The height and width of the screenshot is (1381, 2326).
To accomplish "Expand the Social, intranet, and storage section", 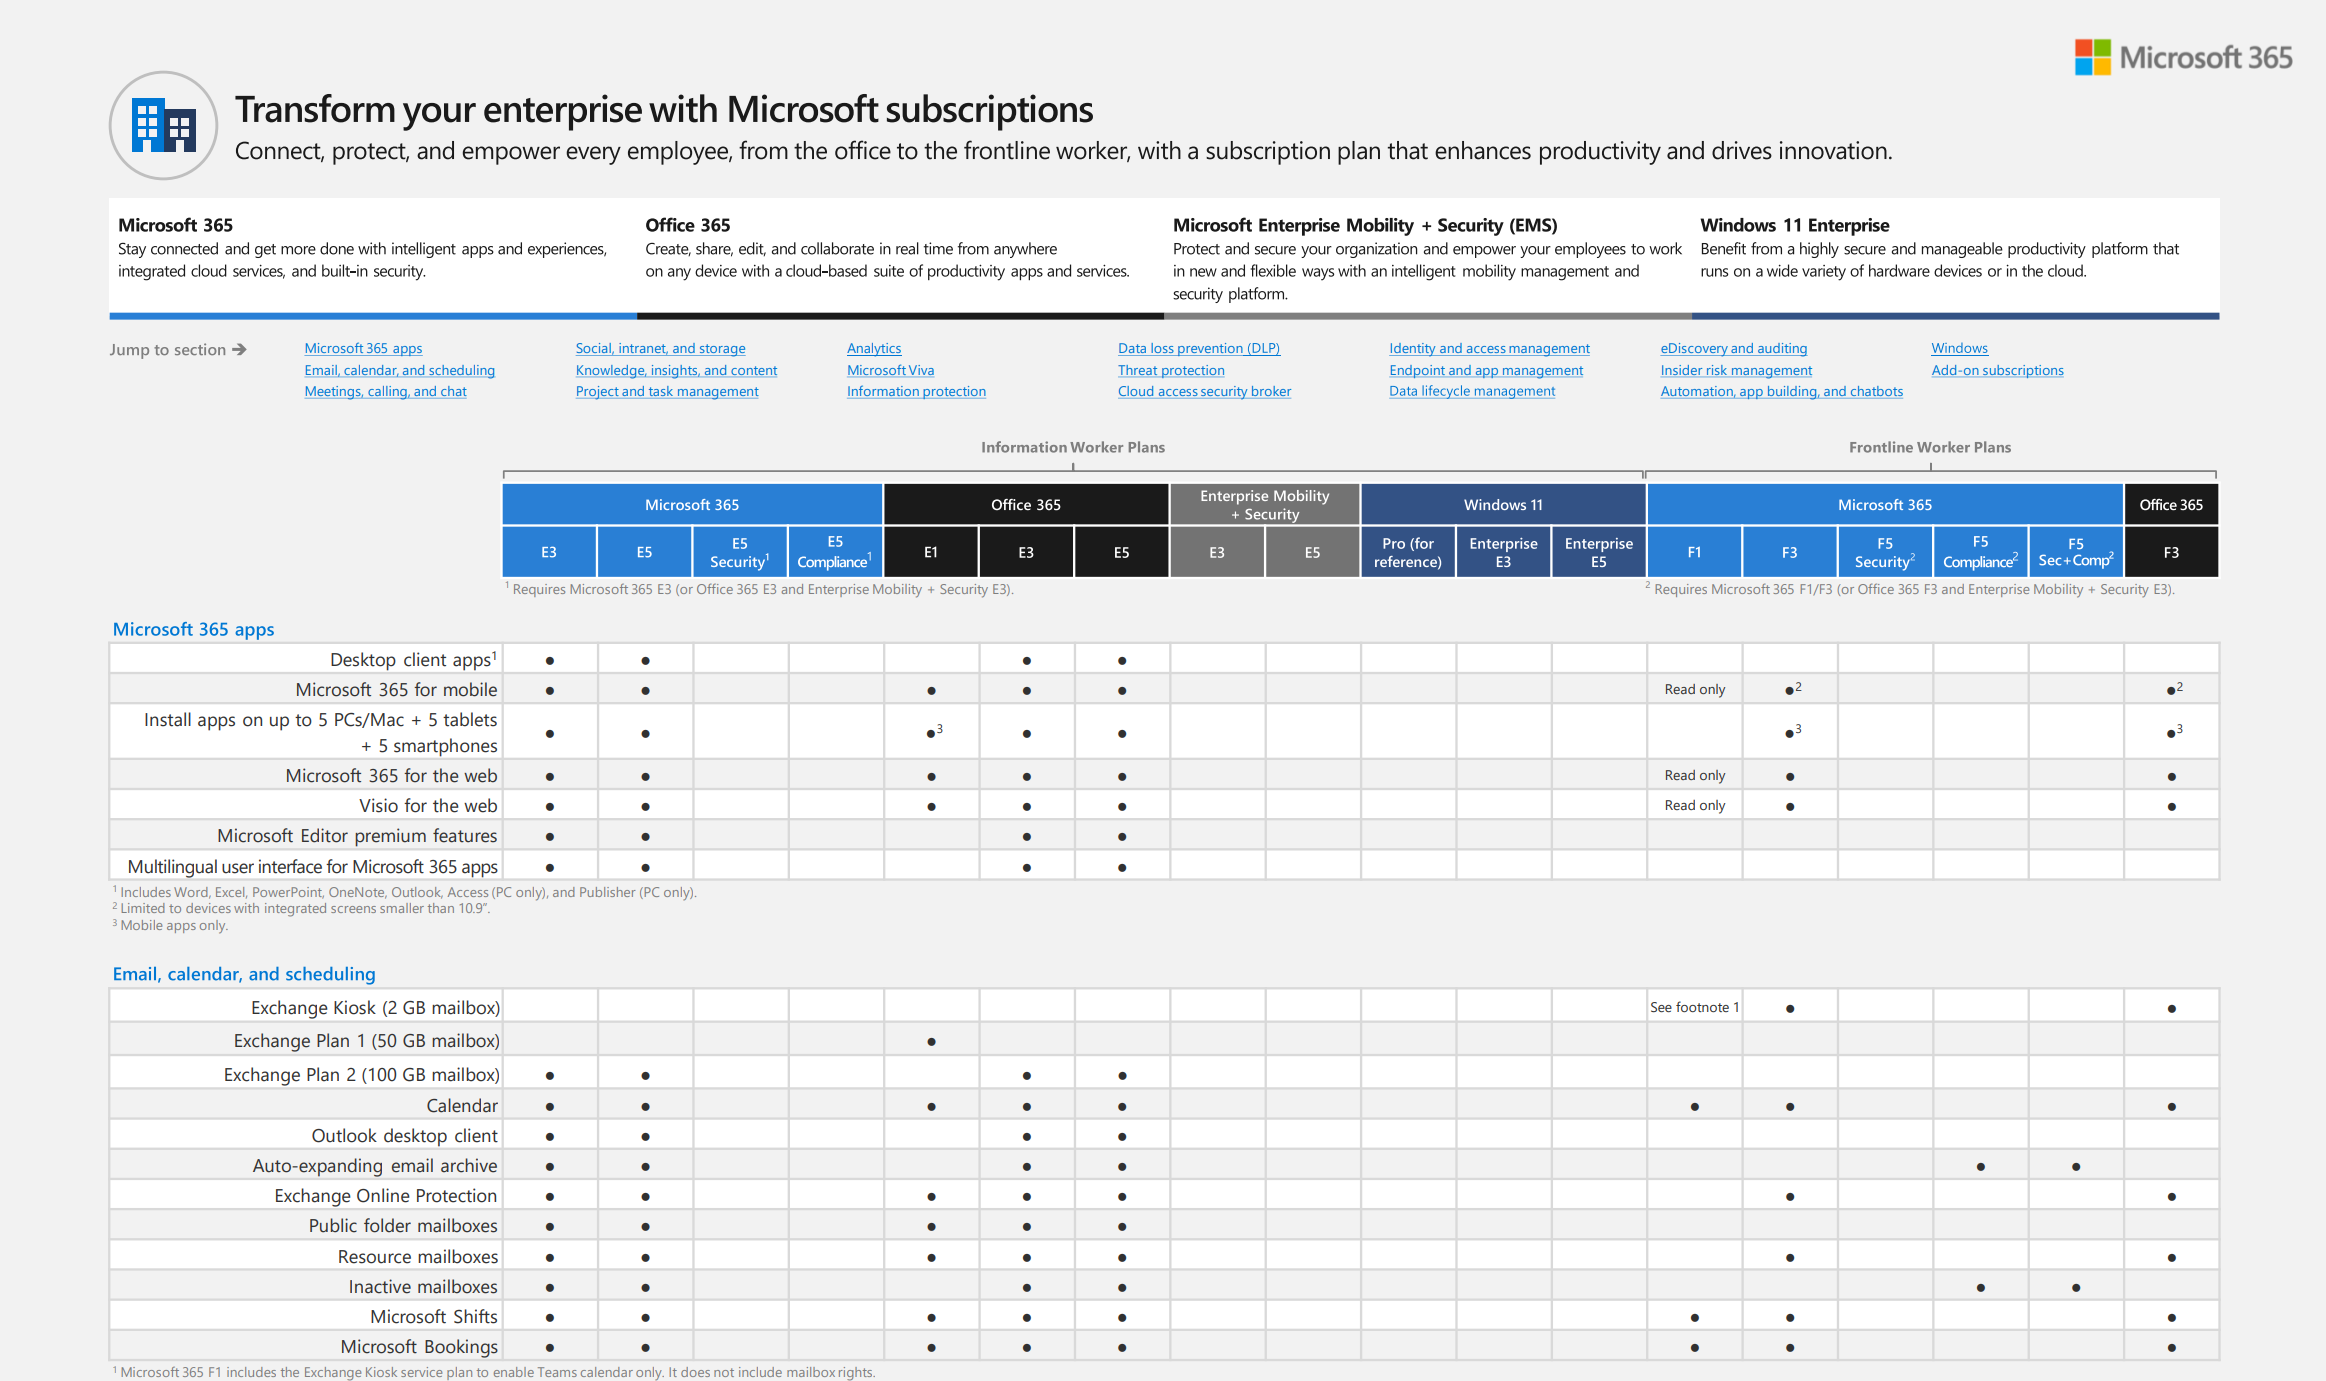I will (x=661, y=349).
